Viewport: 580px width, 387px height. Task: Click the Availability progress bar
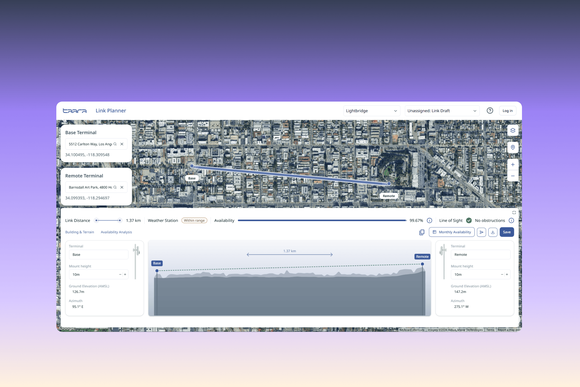322,221
